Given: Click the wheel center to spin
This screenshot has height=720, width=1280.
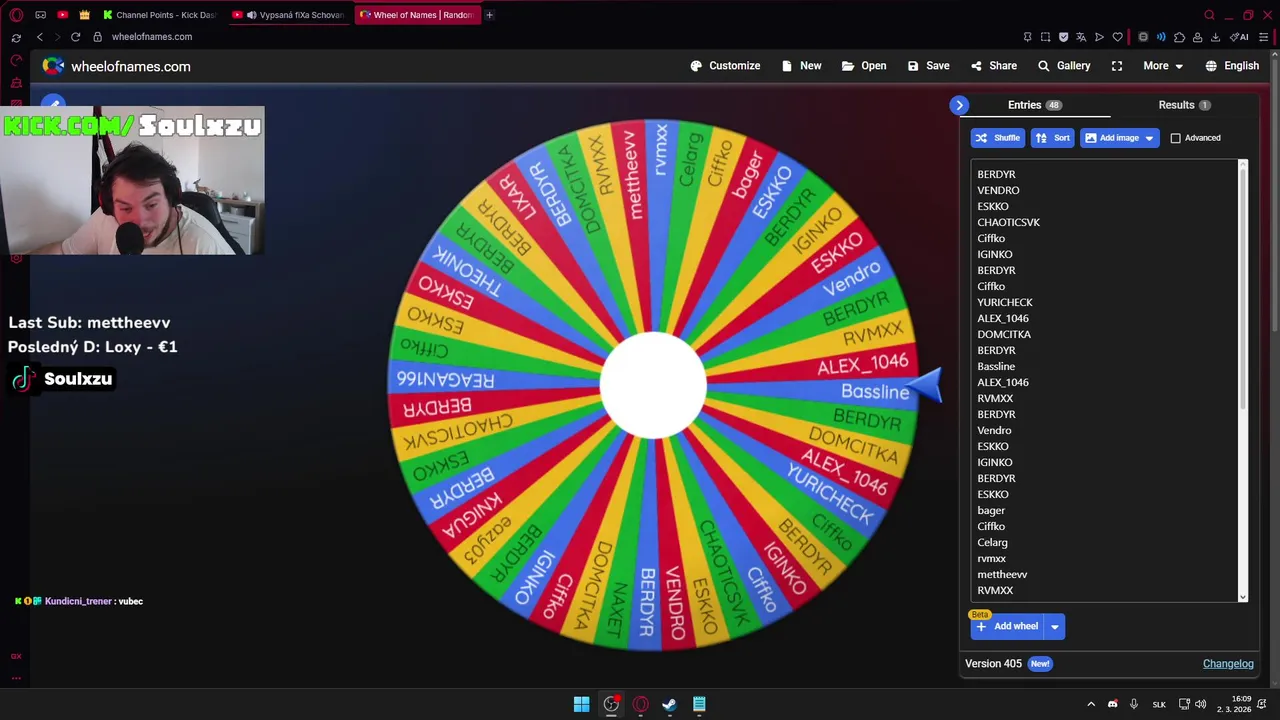Looking at the screenshot, I should 653,385.
